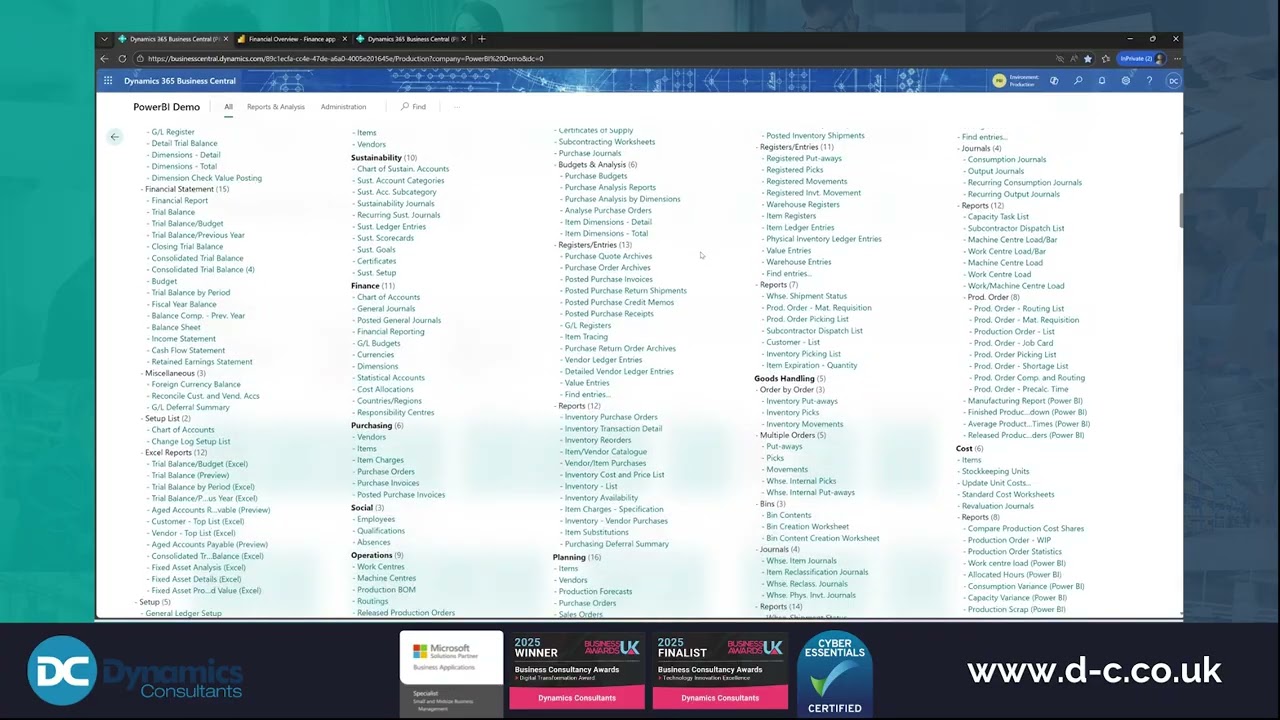Open Purchase Invoices under Purchasing
Image resolution: width=1280 pixels, height=720 pixels.
coord(387,483)
